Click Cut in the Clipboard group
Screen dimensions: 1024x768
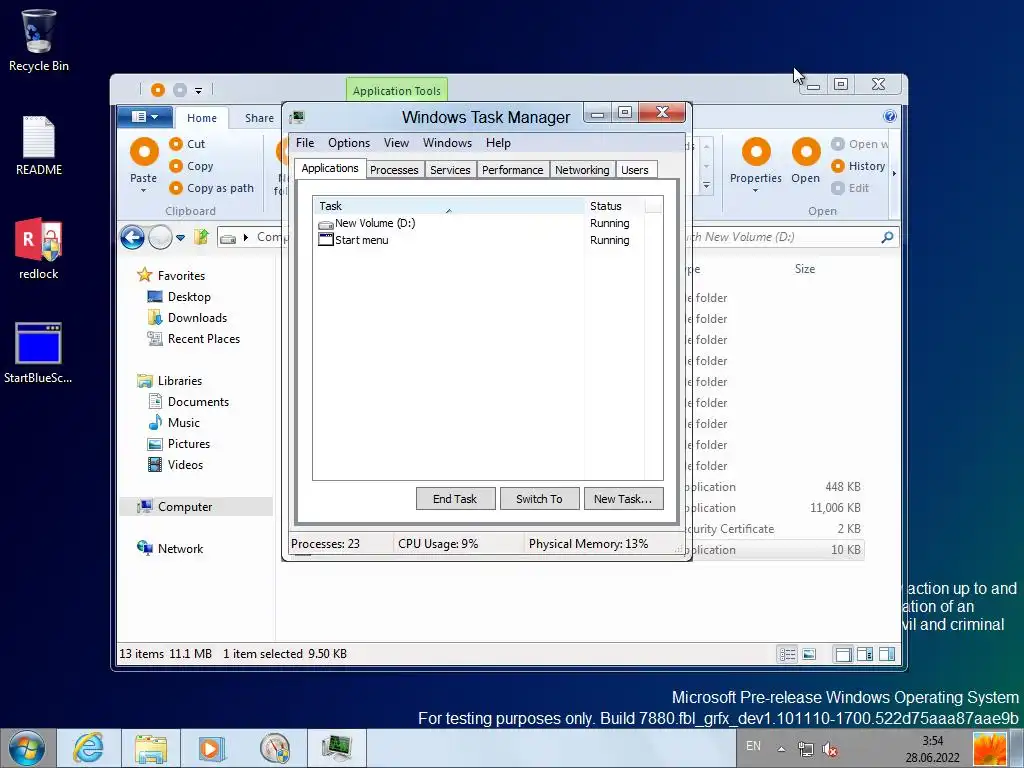(187, 144)
